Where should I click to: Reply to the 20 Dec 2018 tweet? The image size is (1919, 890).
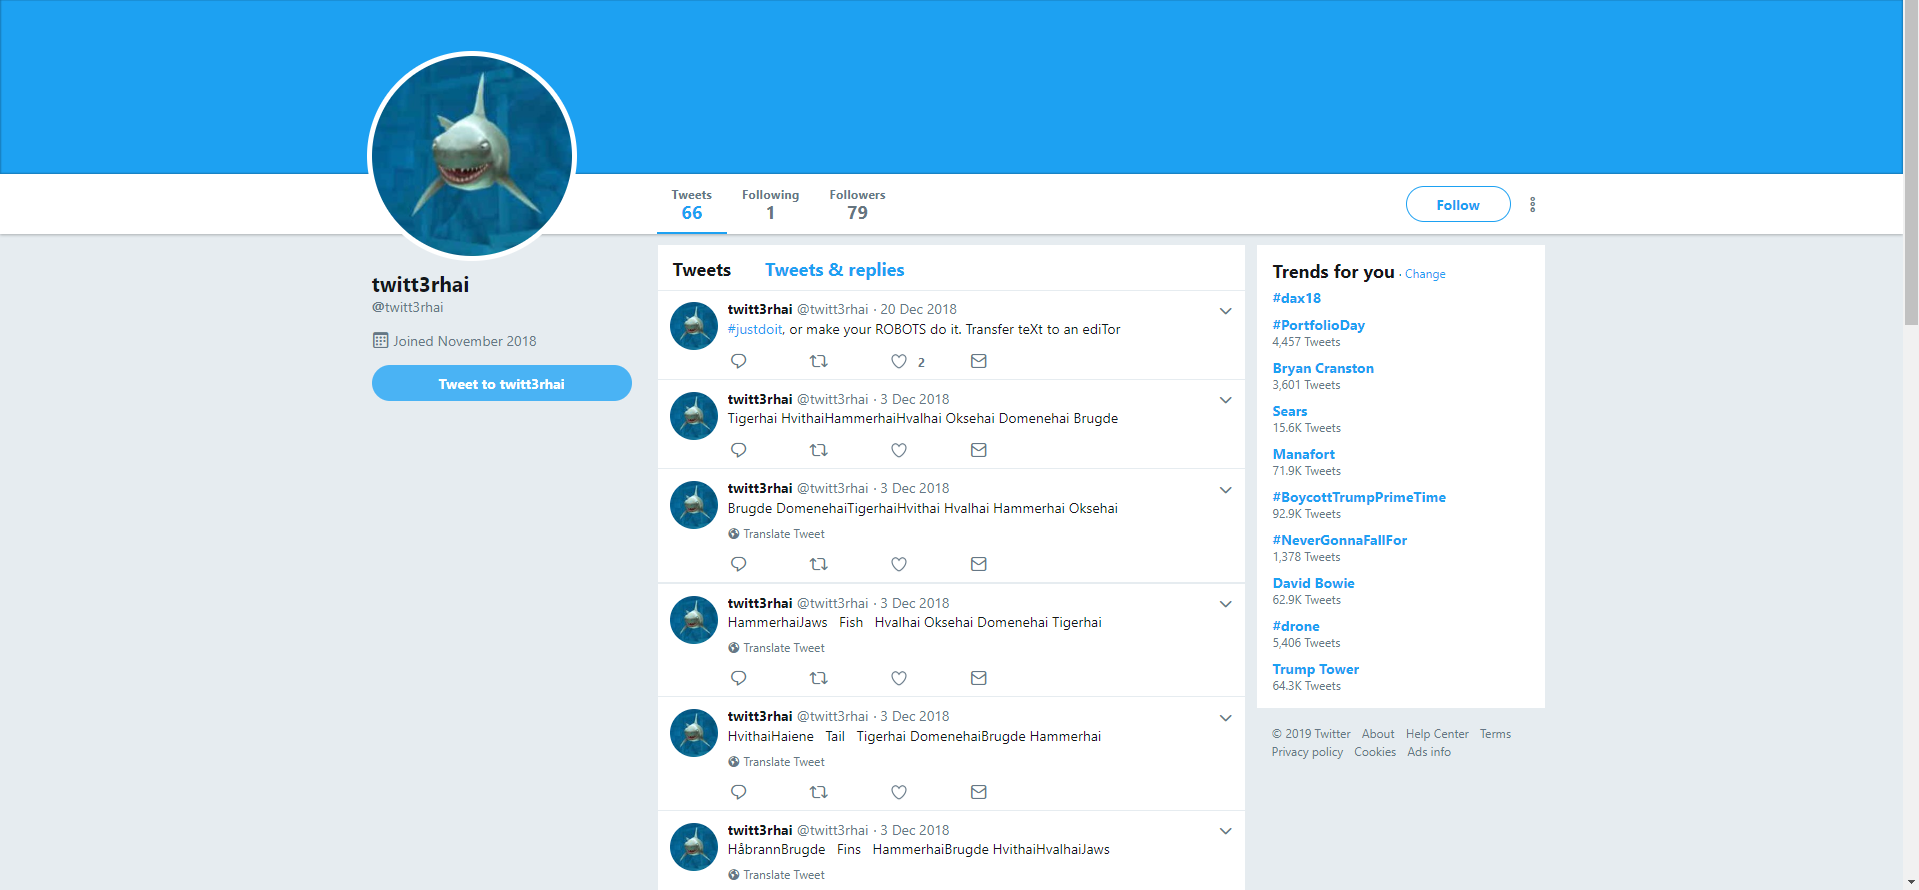click(739, 361)
